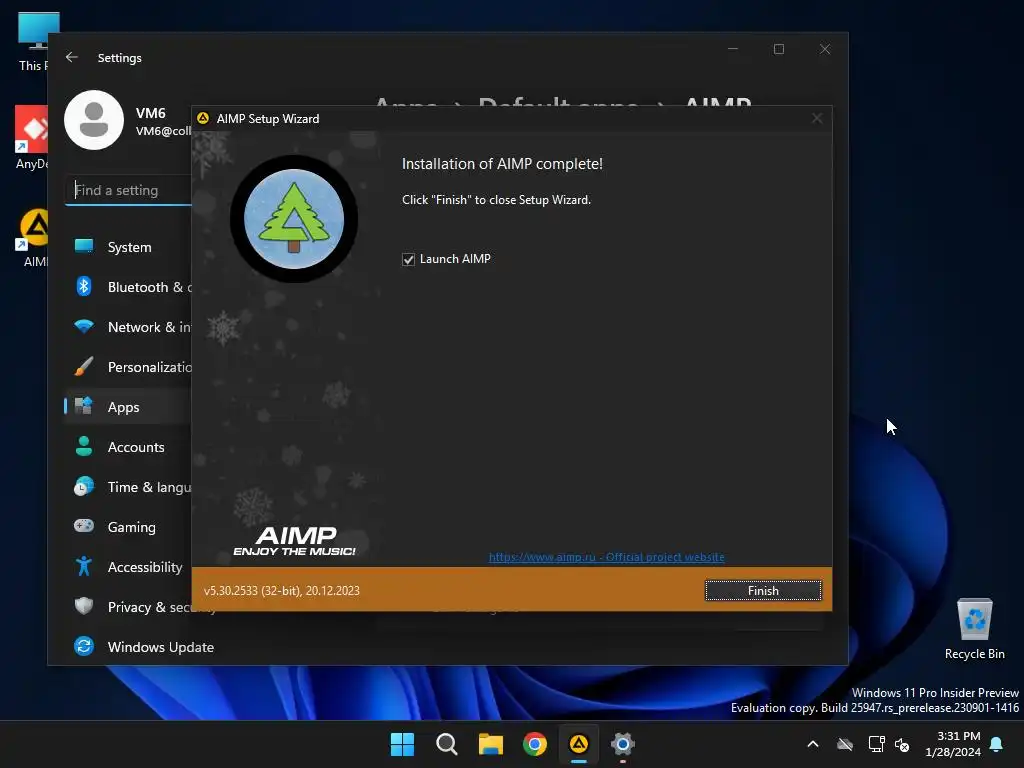Click the AIMP tree logo in the wizard
The height and width of the screenshot is (768, 1024).
[294, 219]
